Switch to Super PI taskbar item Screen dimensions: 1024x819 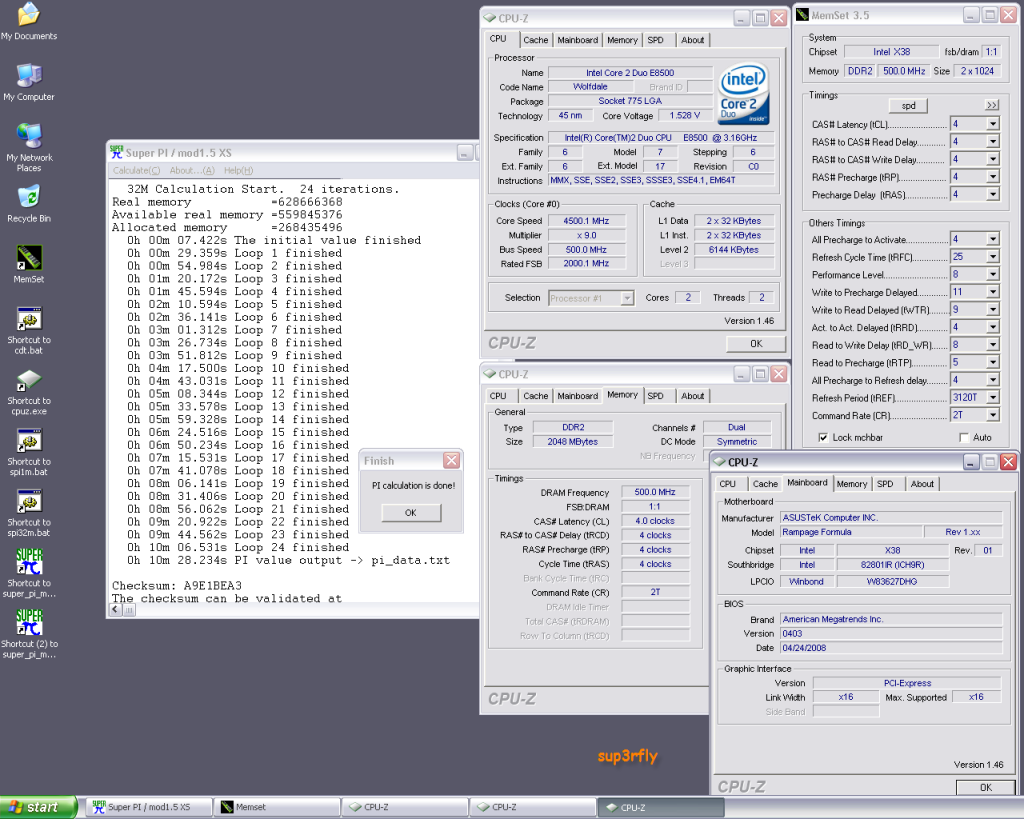pyautogui.click(x=149, y=807)
